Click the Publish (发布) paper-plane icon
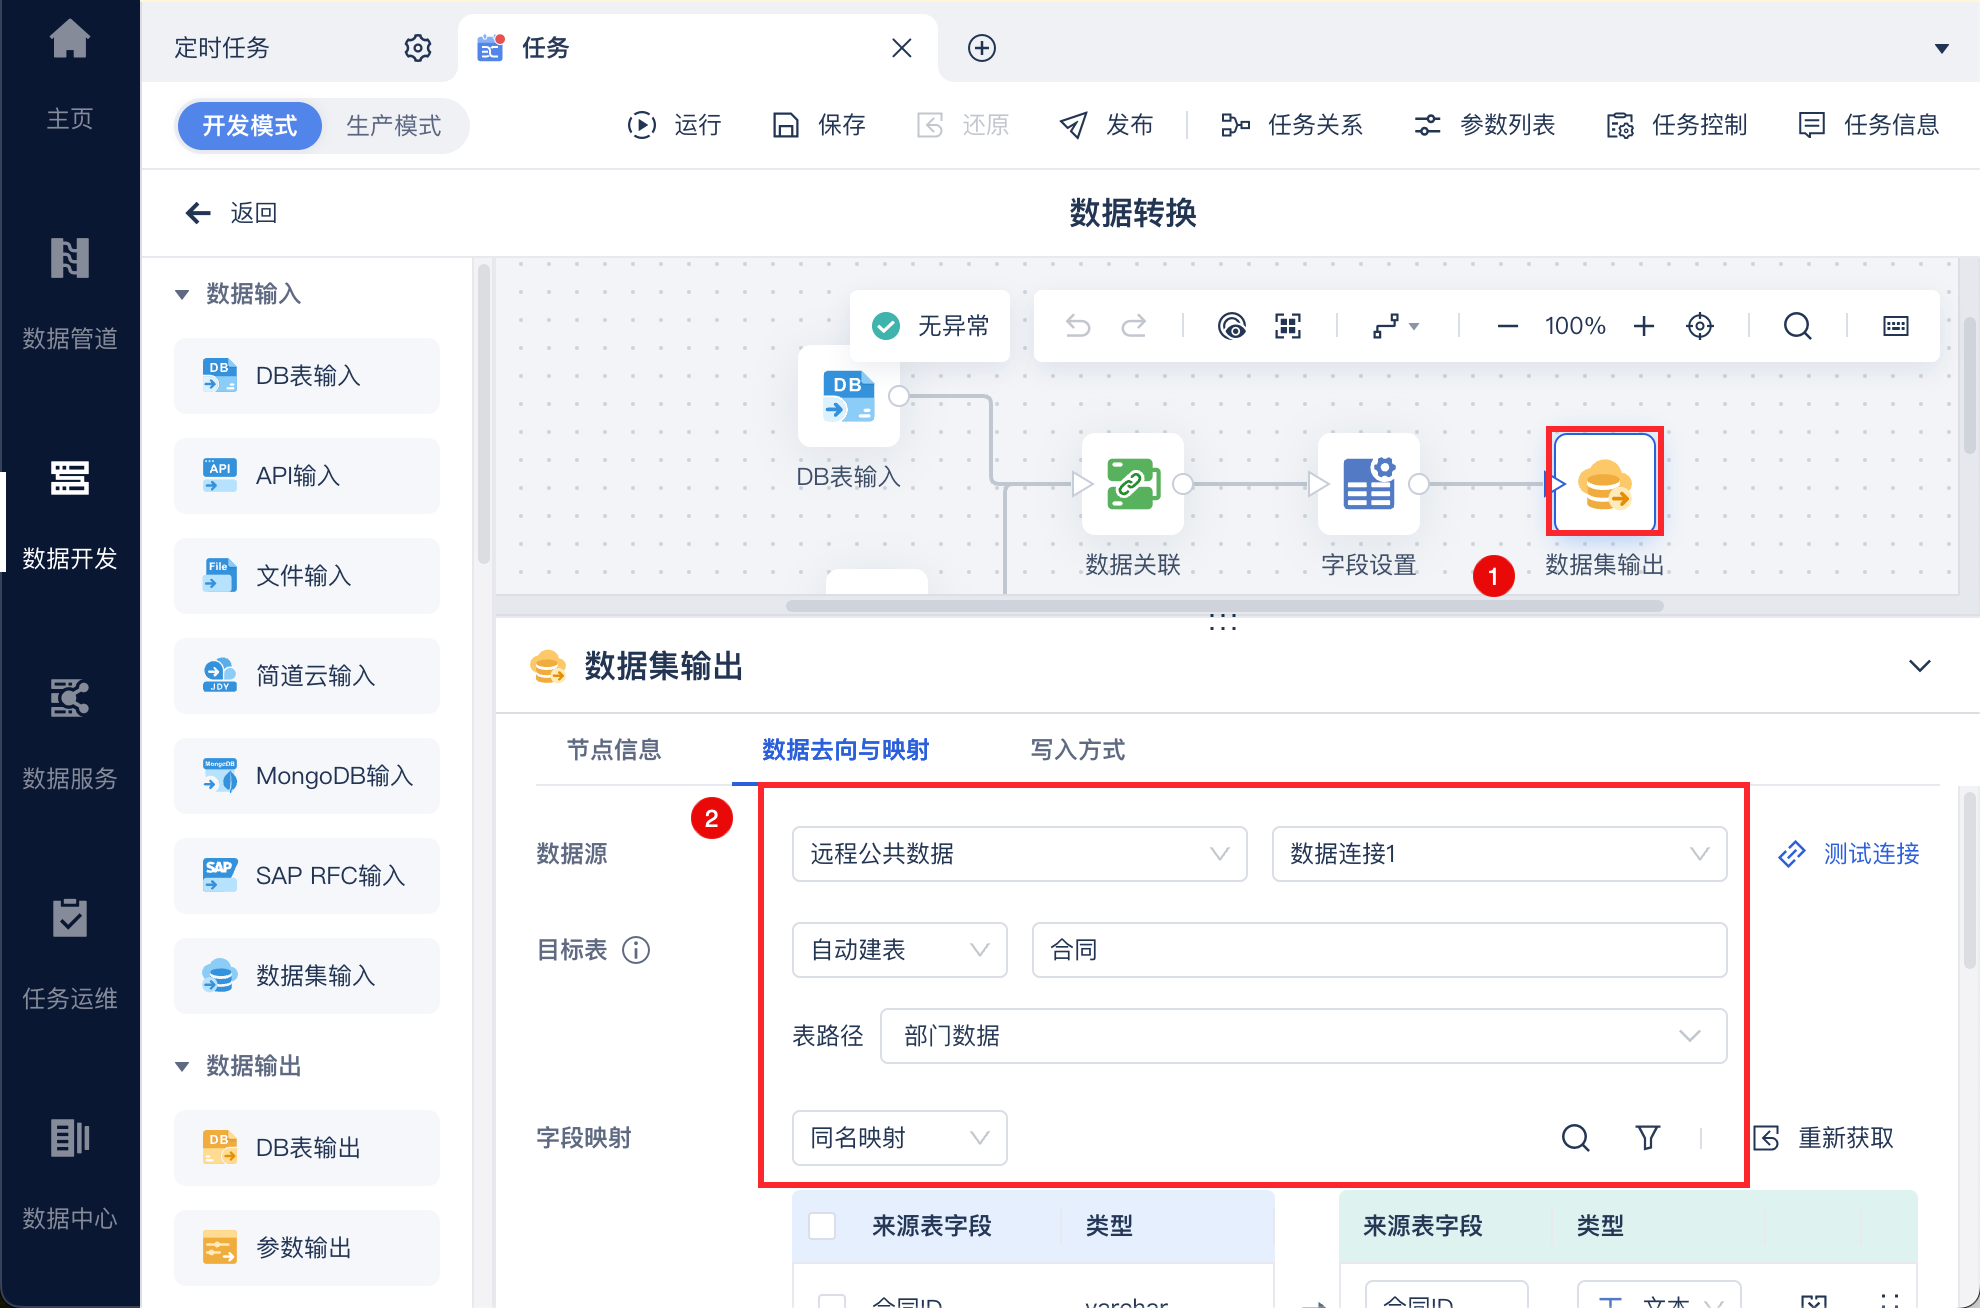 [1073, 125]
